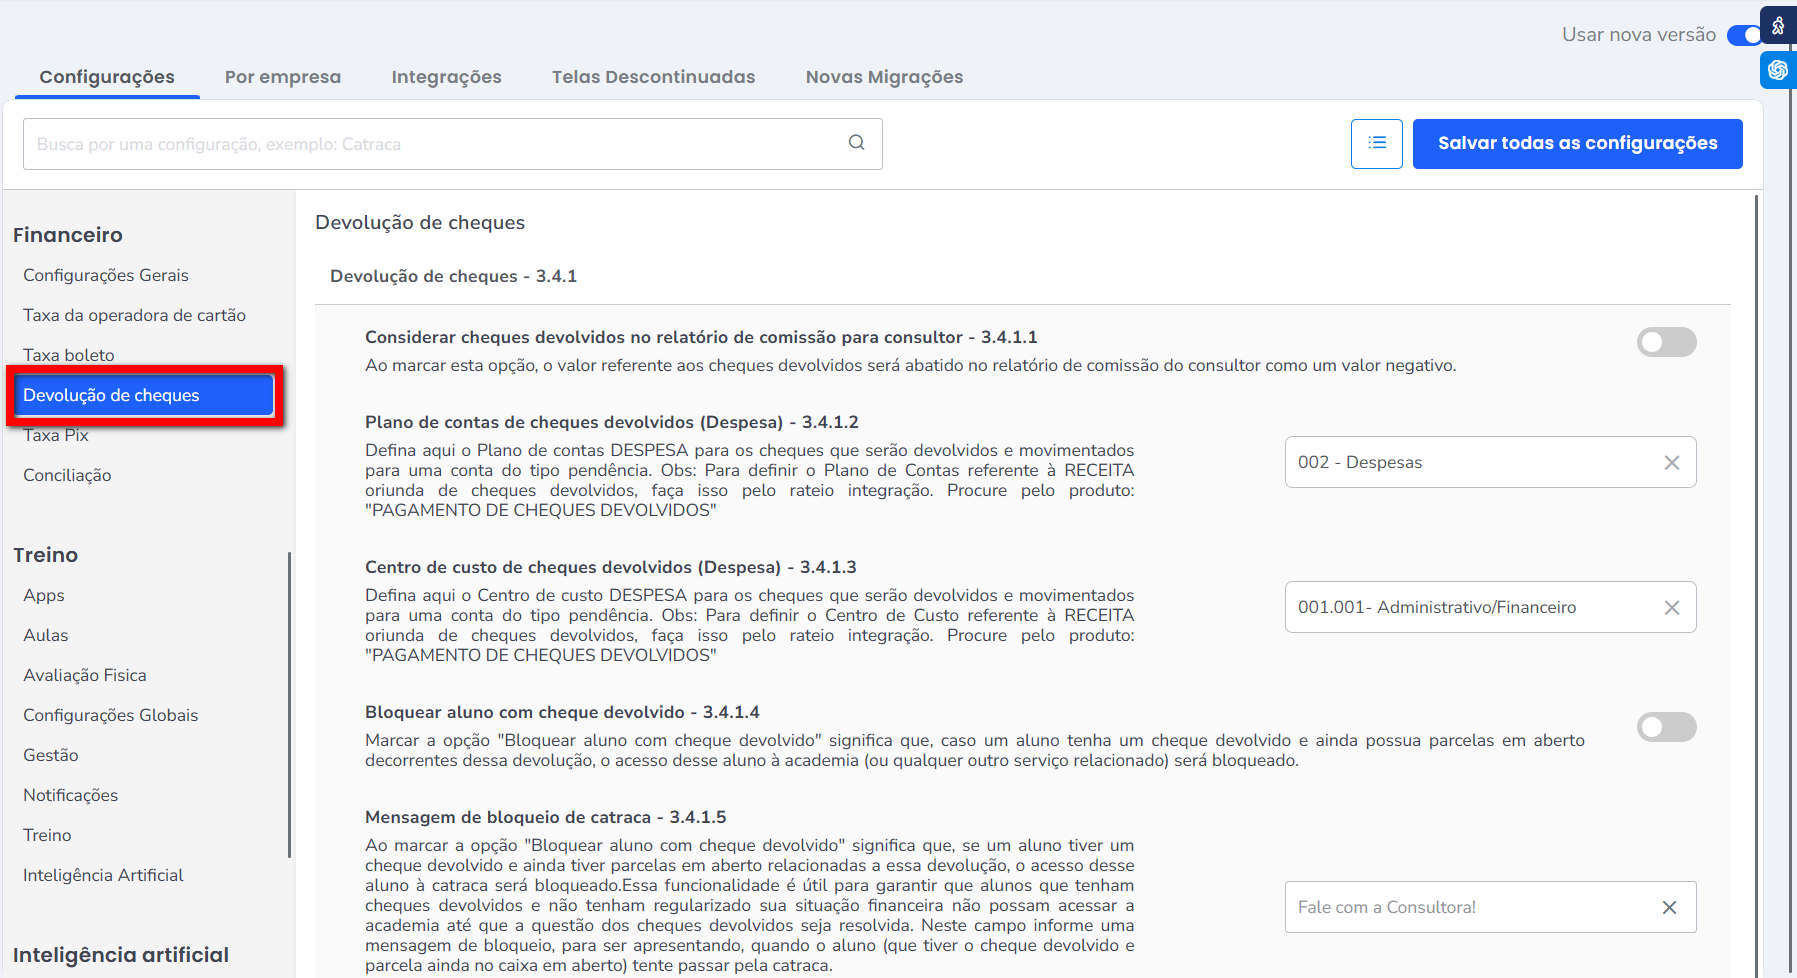
Task: Enable Bloquear aluno com cheque devolvido
Action: coord(1665,727)
